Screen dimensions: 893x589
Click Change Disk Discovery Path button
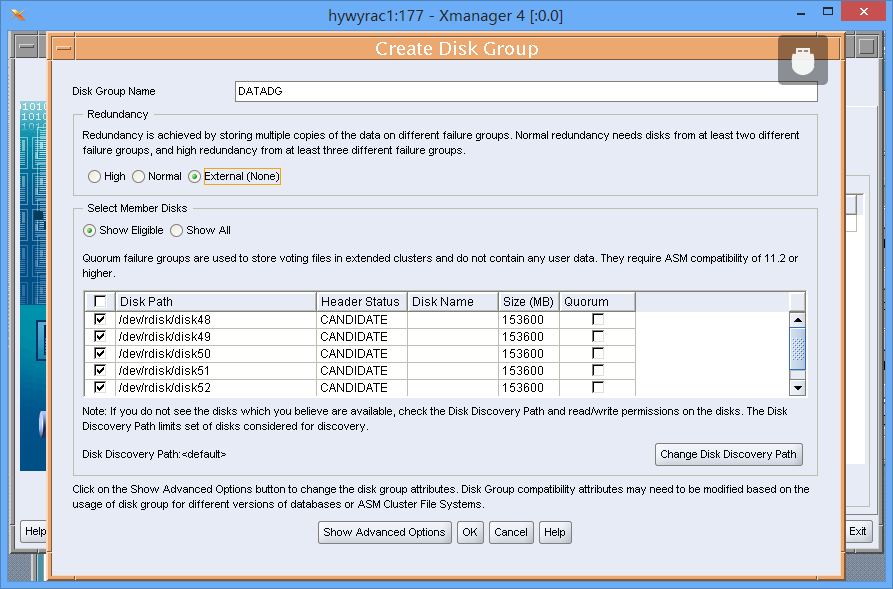(728, 455)
